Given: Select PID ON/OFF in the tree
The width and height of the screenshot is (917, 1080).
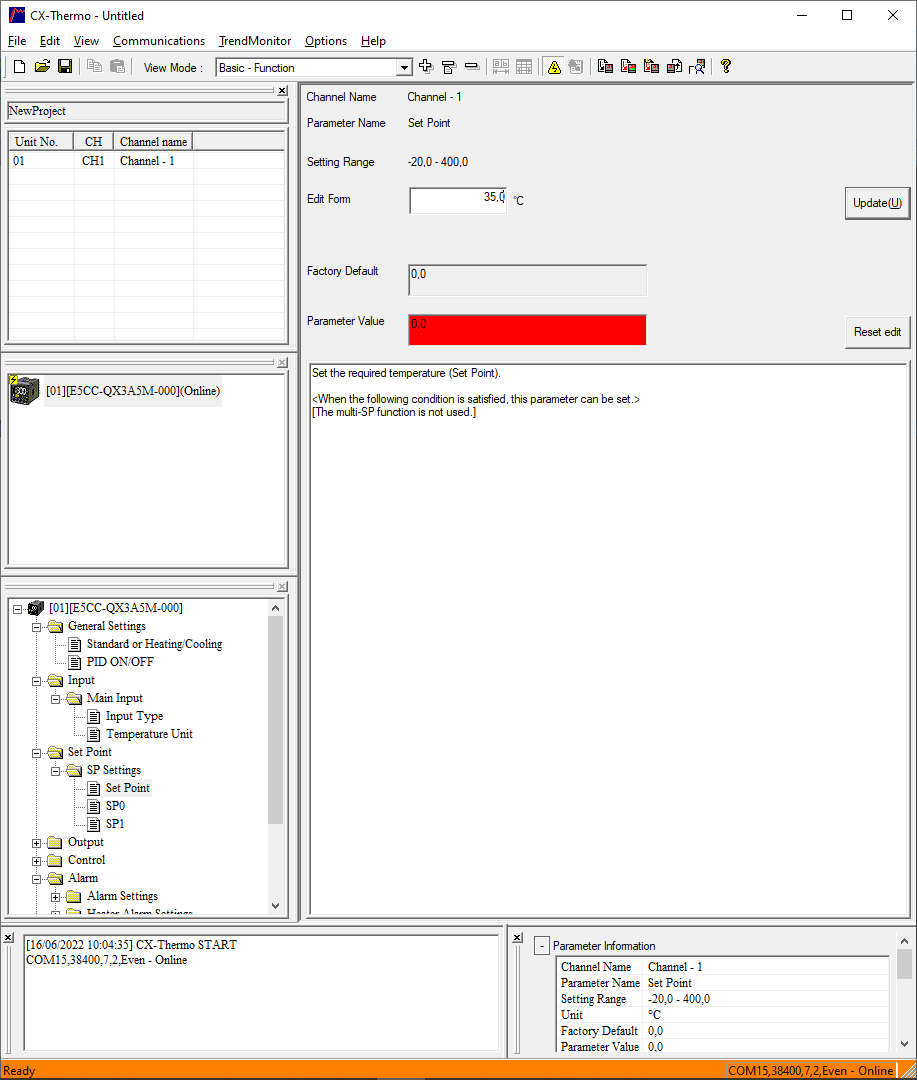Looking at the screenshot, I should 120,662.
